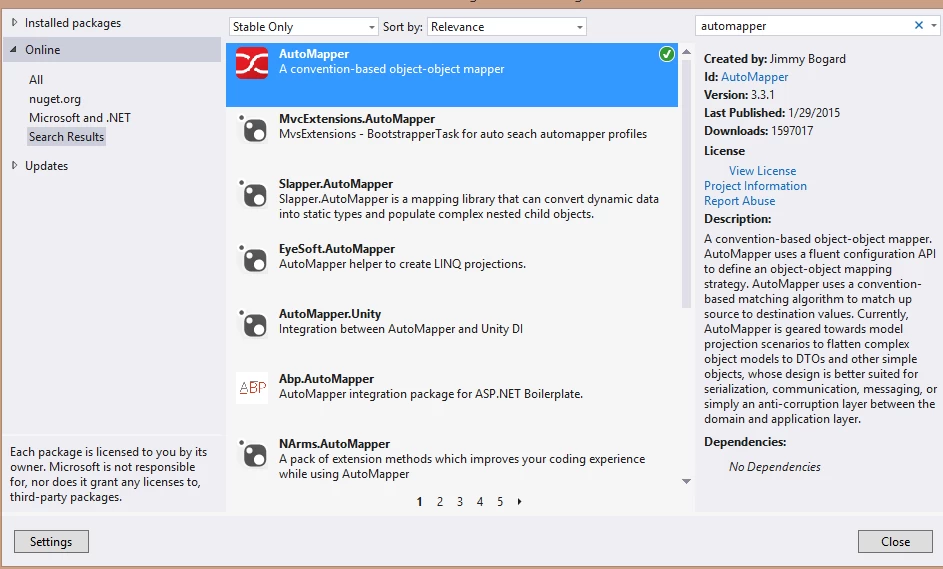Go to results page 5
Image resolution: width=943 pixels, height=569 pixels.
pyautogui.click(x=500, y=501)
